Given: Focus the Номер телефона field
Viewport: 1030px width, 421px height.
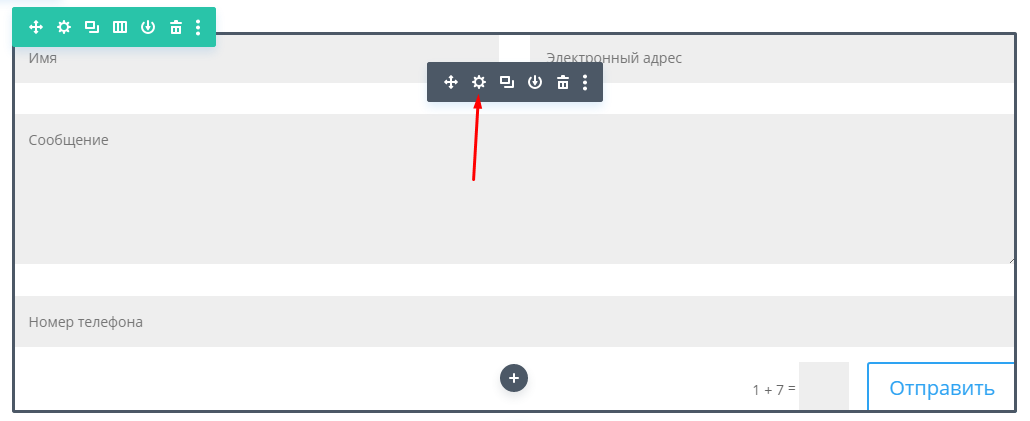Looking at the screenshot, I should coord(514,322).
